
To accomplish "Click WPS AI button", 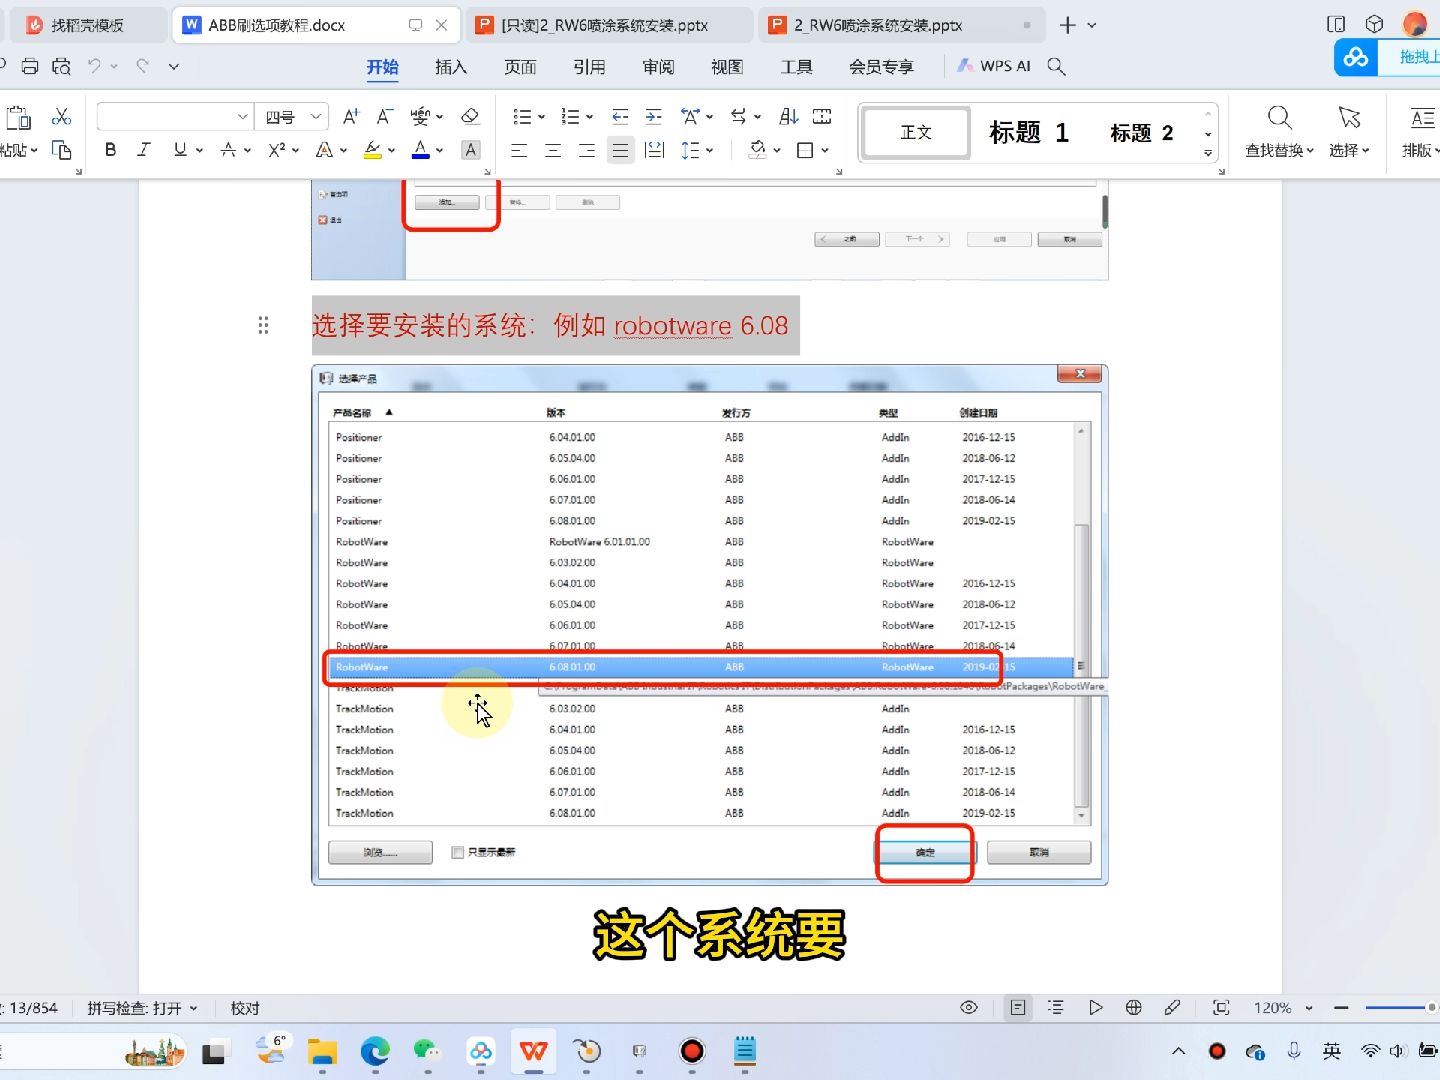I will tap(994, 66).
